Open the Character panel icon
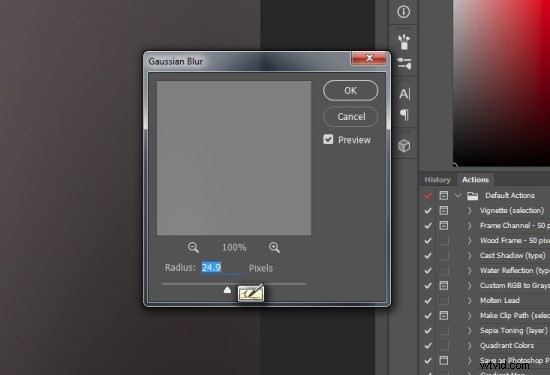This screenshot has width=550, height=375. coord(404,94)
